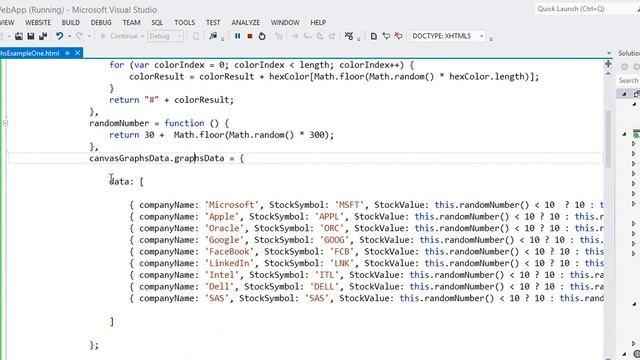Undo the last edit
This screenshot has height=360, width=640.
tap(60, 36)
